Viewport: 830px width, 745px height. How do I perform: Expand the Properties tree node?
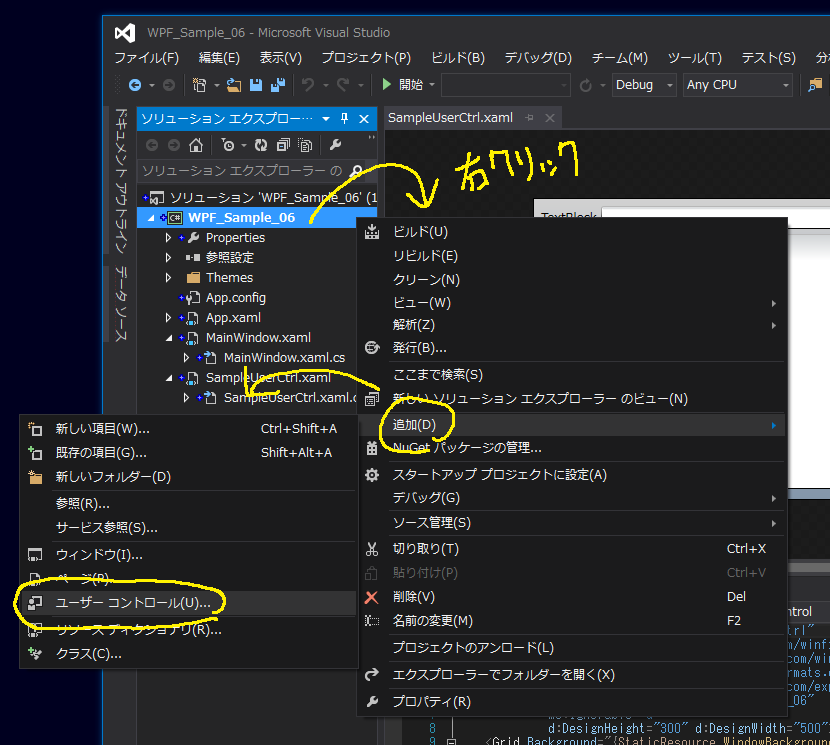tap(168, 238)
